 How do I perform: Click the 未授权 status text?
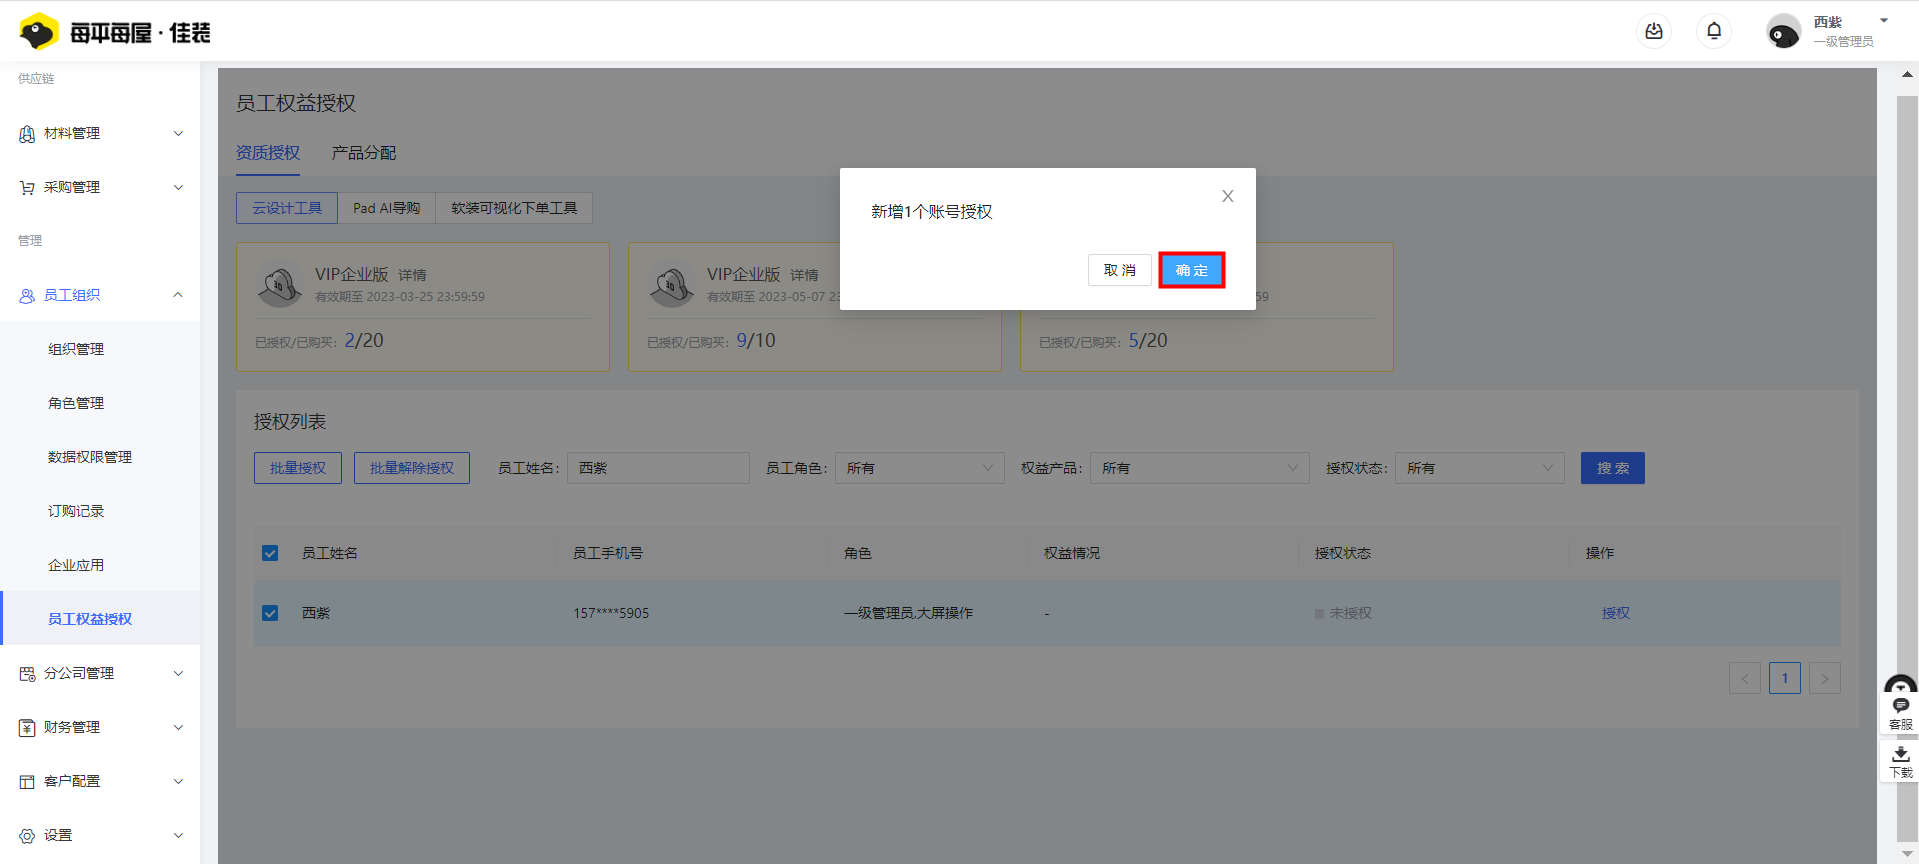point(1351,613)
